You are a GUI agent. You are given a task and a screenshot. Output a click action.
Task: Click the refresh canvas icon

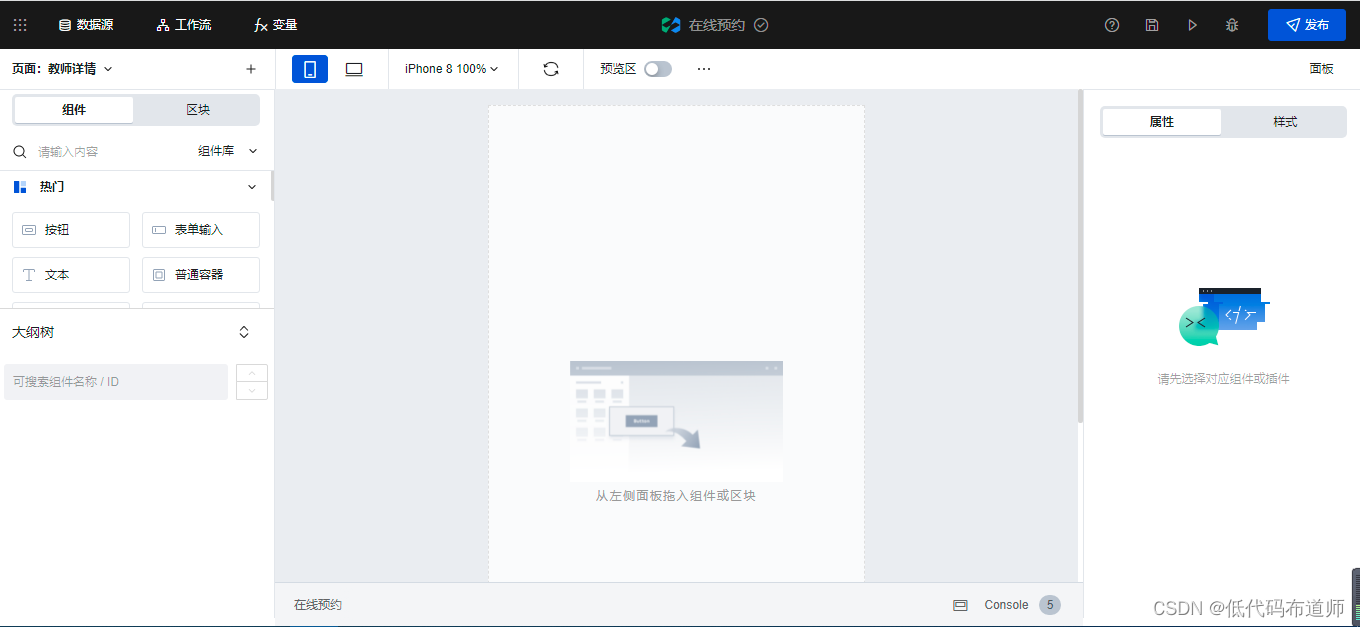[x=551, y=69]
